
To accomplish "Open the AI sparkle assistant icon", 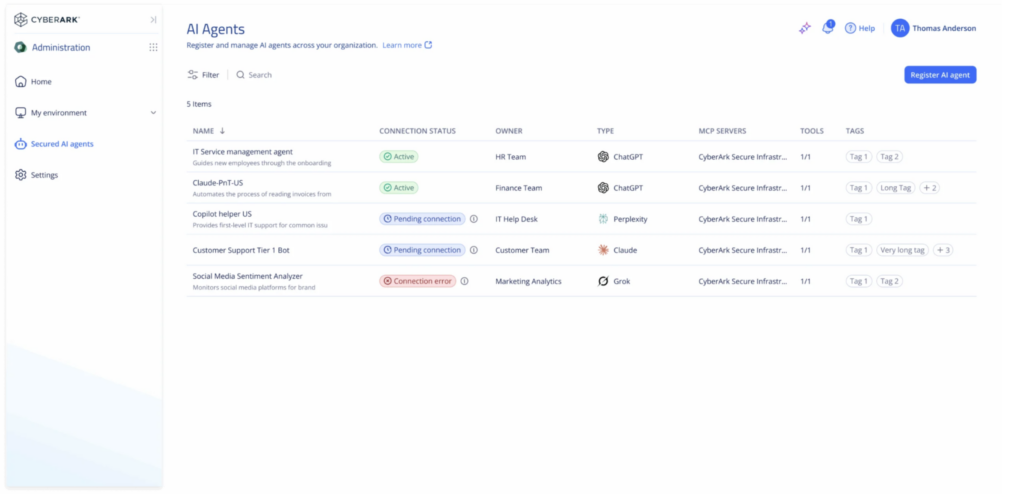I will pos(805,28).
